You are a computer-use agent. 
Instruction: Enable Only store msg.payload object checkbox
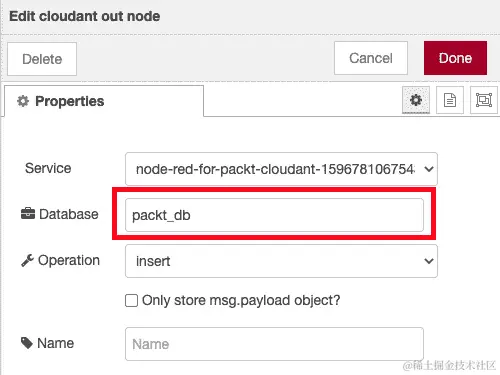tap(131, 300)
